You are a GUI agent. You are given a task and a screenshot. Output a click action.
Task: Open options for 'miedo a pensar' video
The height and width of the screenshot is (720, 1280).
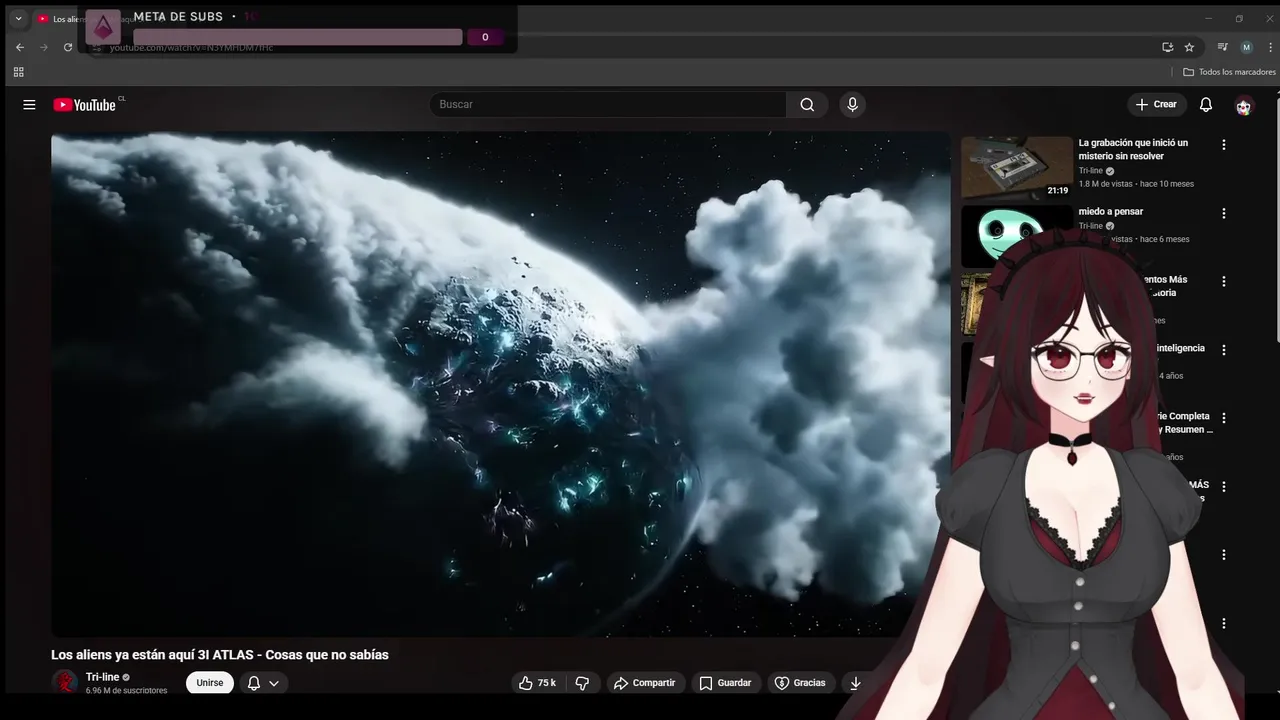pos(1223,213)
